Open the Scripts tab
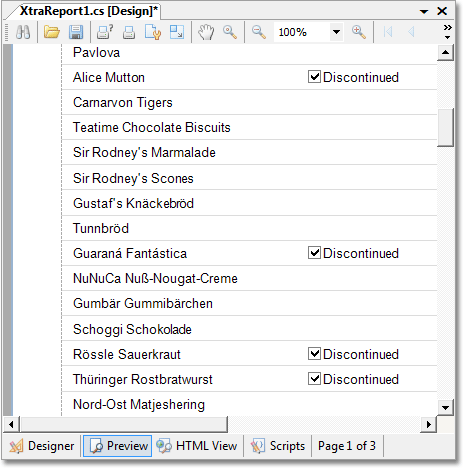This screenshot has width=463, height=468. click(x=278, y=446)
